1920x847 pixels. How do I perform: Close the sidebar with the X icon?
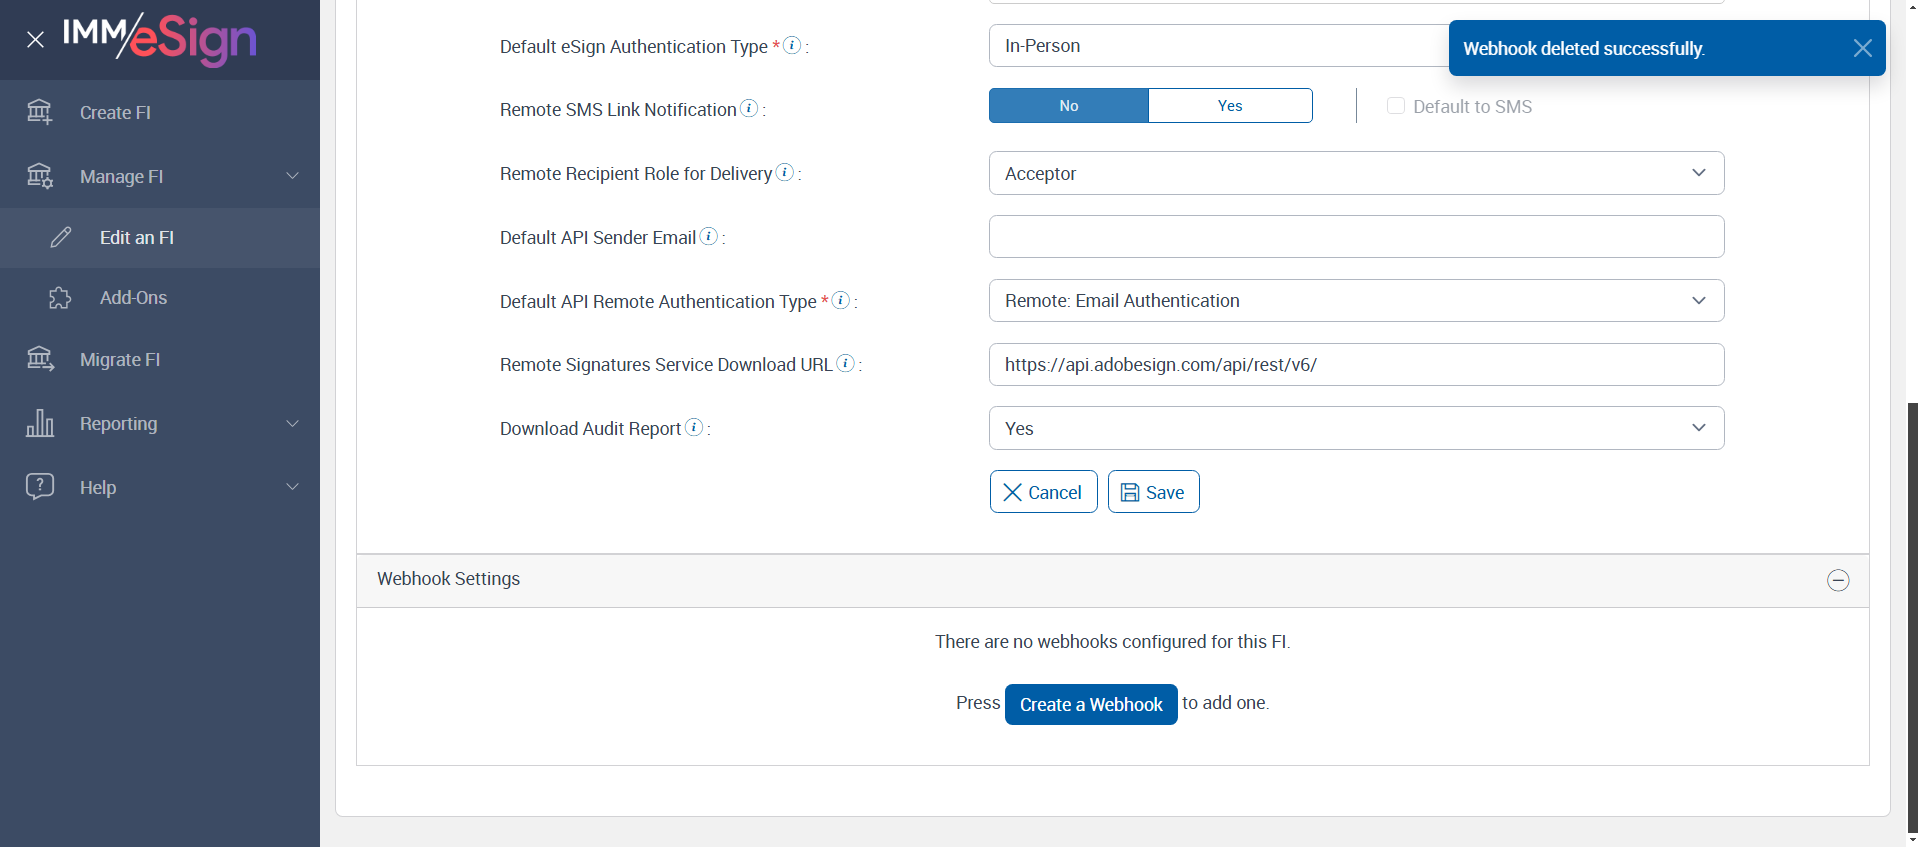35,40
